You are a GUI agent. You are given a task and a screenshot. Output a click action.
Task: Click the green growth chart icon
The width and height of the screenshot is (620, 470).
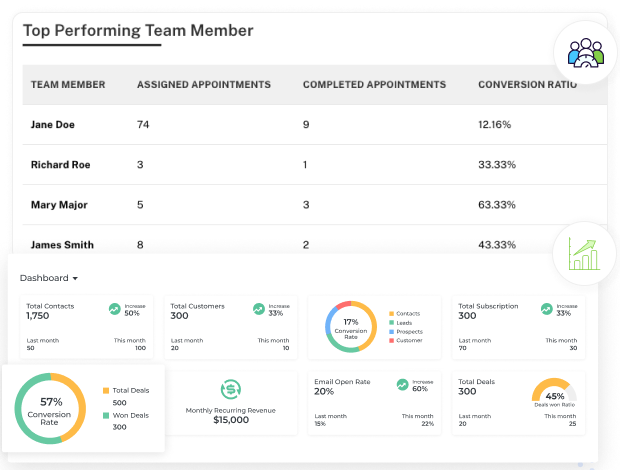(584, 254)
